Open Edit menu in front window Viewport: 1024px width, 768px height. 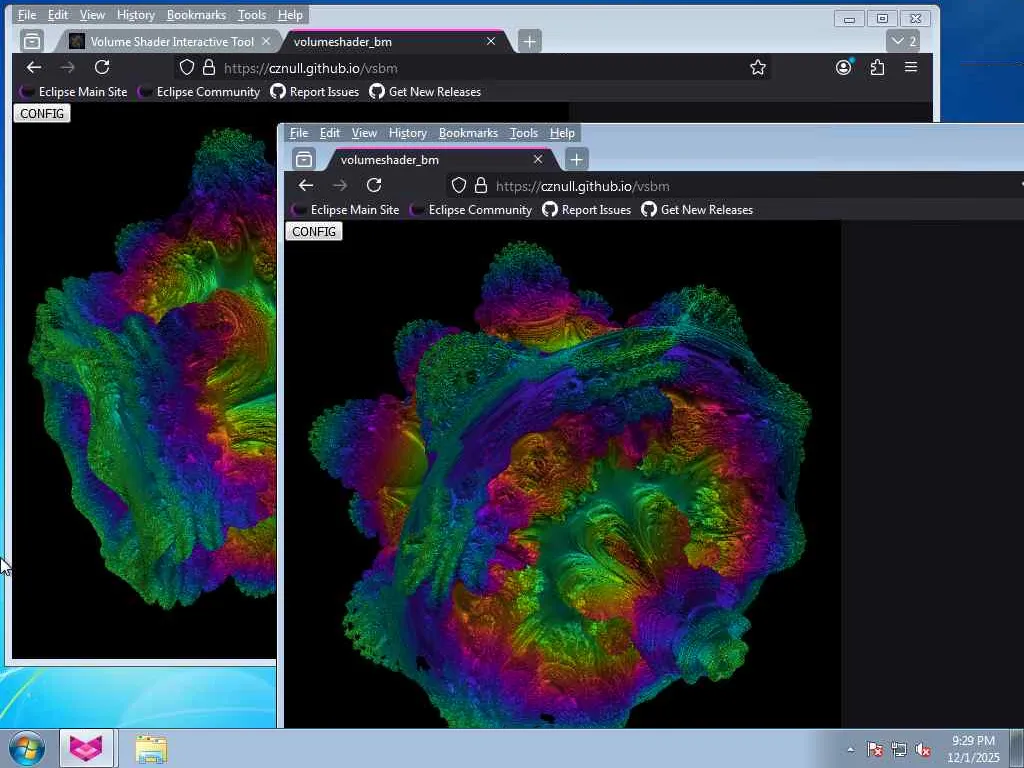pyautogui.click(x=330, y=133)
